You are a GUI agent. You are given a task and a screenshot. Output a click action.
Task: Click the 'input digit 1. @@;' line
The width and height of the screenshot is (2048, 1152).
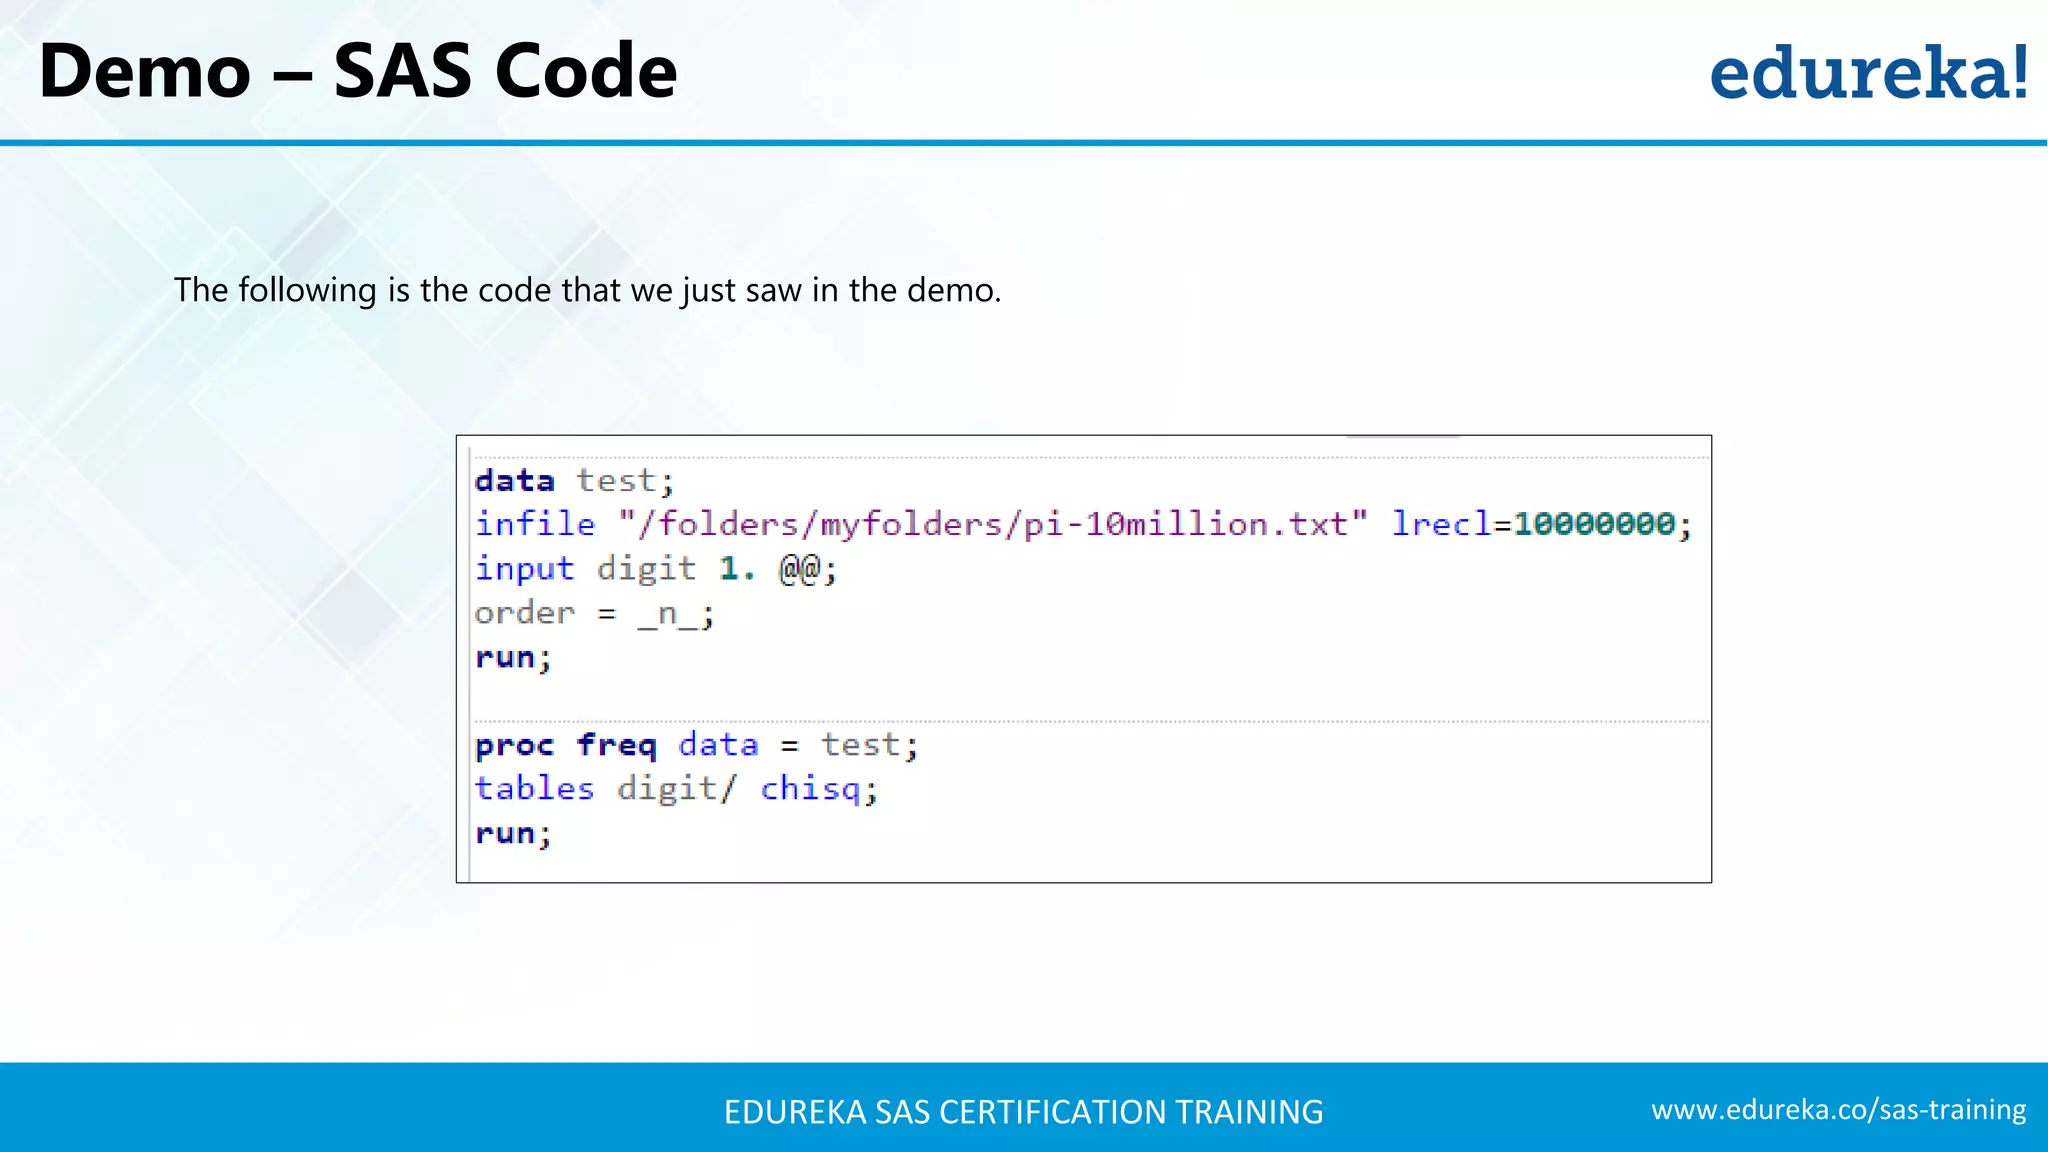tap(656, 569)
